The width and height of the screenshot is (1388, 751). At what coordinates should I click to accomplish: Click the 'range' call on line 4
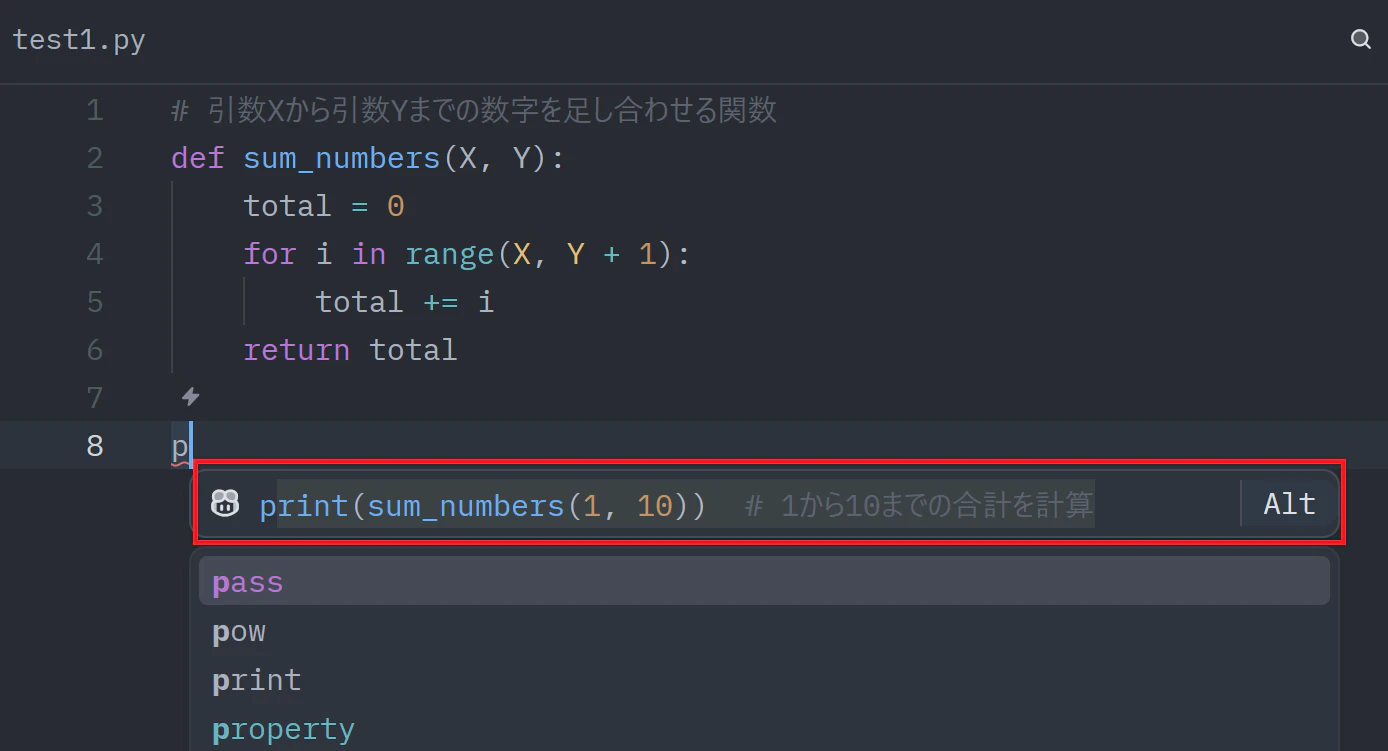[450, 255]
